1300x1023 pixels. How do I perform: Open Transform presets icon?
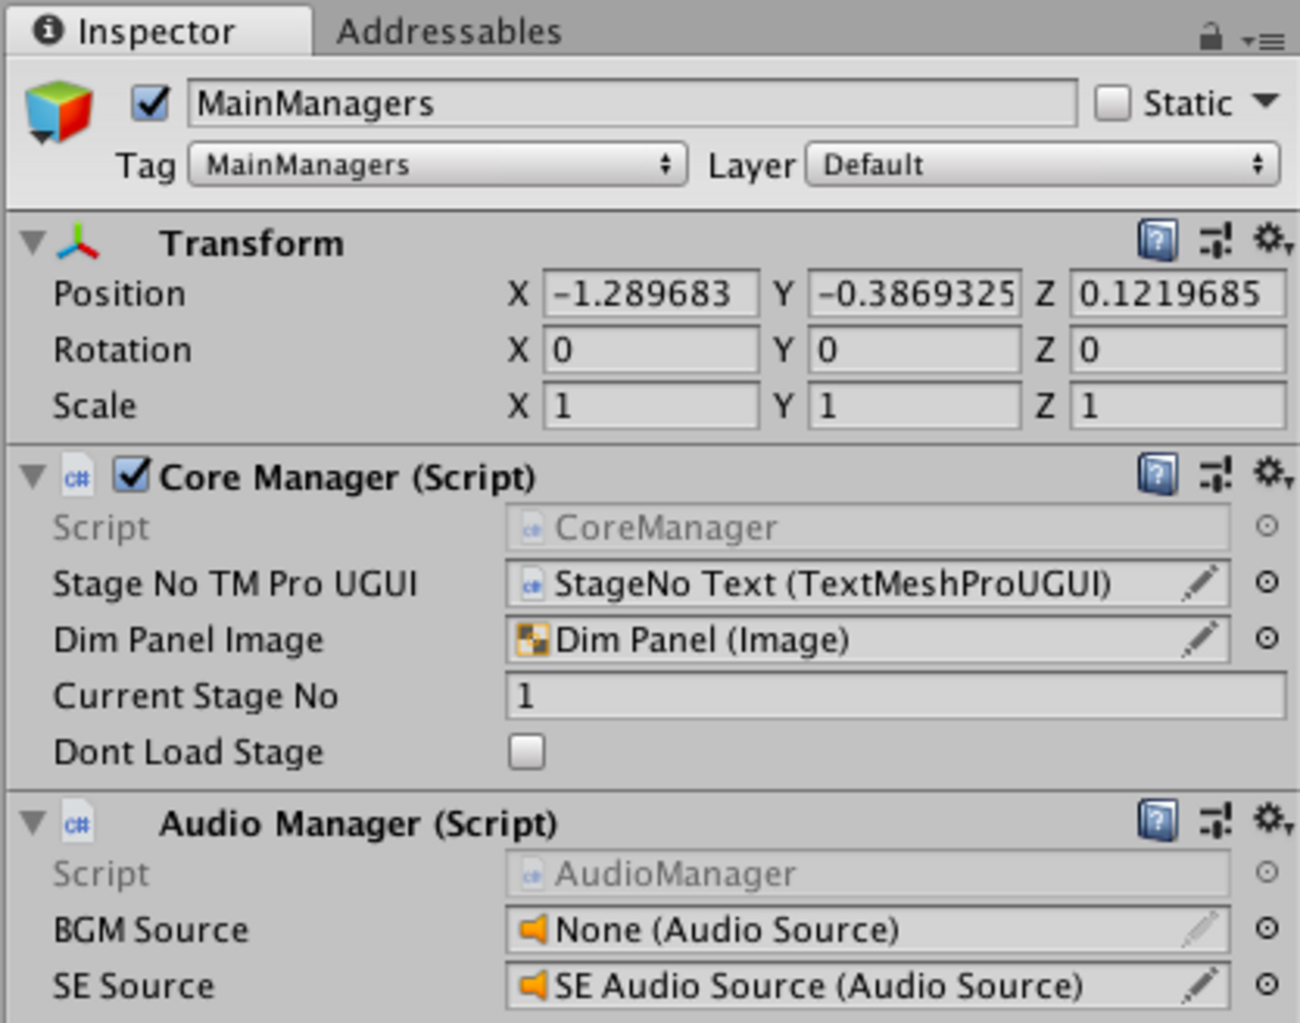[1216, 241]
